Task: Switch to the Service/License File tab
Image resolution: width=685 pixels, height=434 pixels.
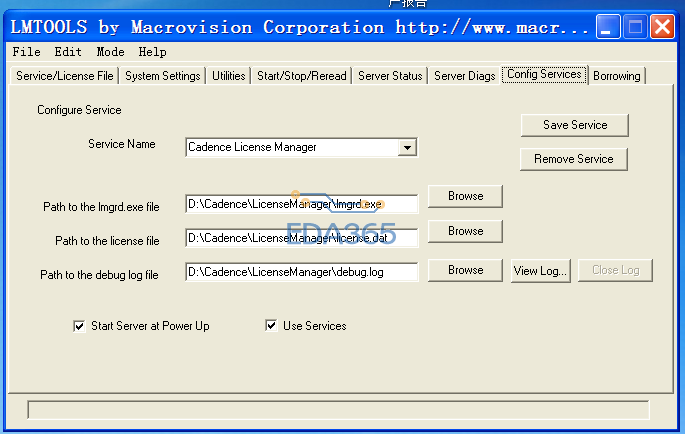Action: coord(65,76)
